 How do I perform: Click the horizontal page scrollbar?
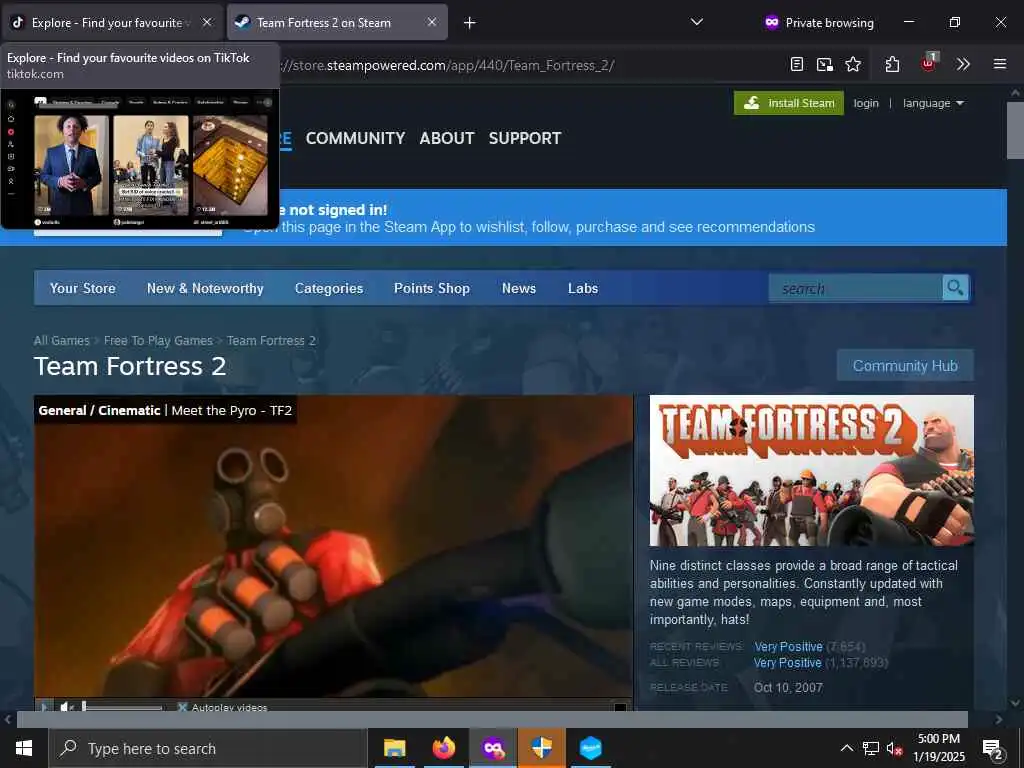coord(492,719)
